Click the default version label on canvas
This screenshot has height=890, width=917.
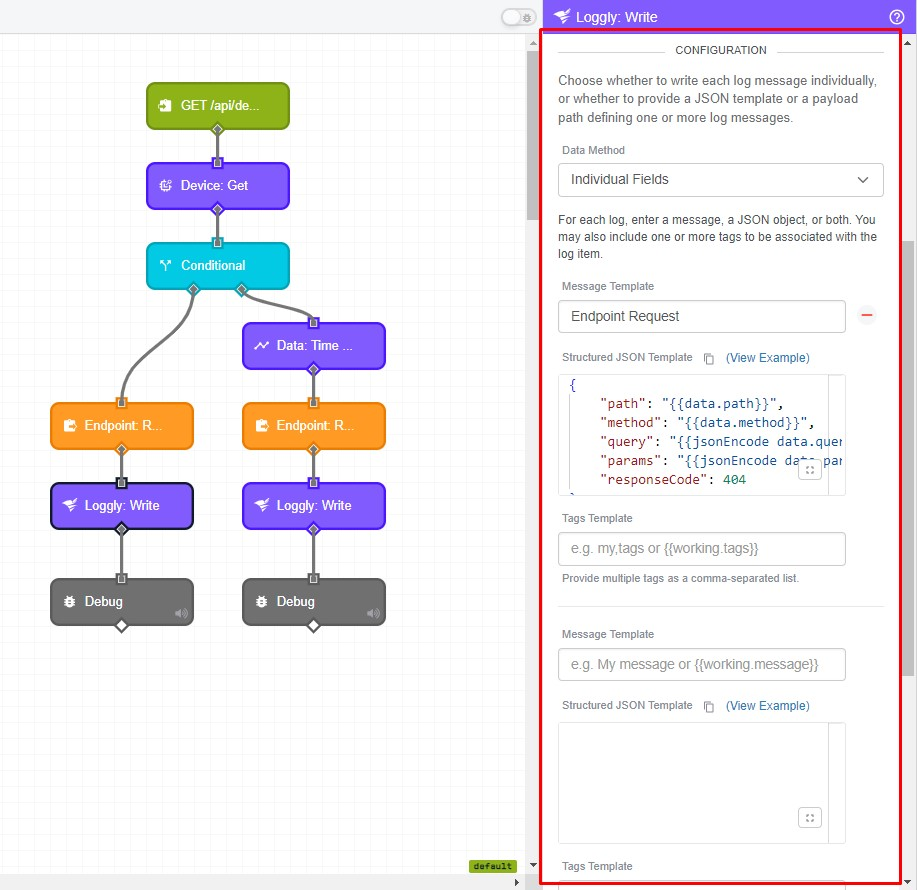(492, 866)
